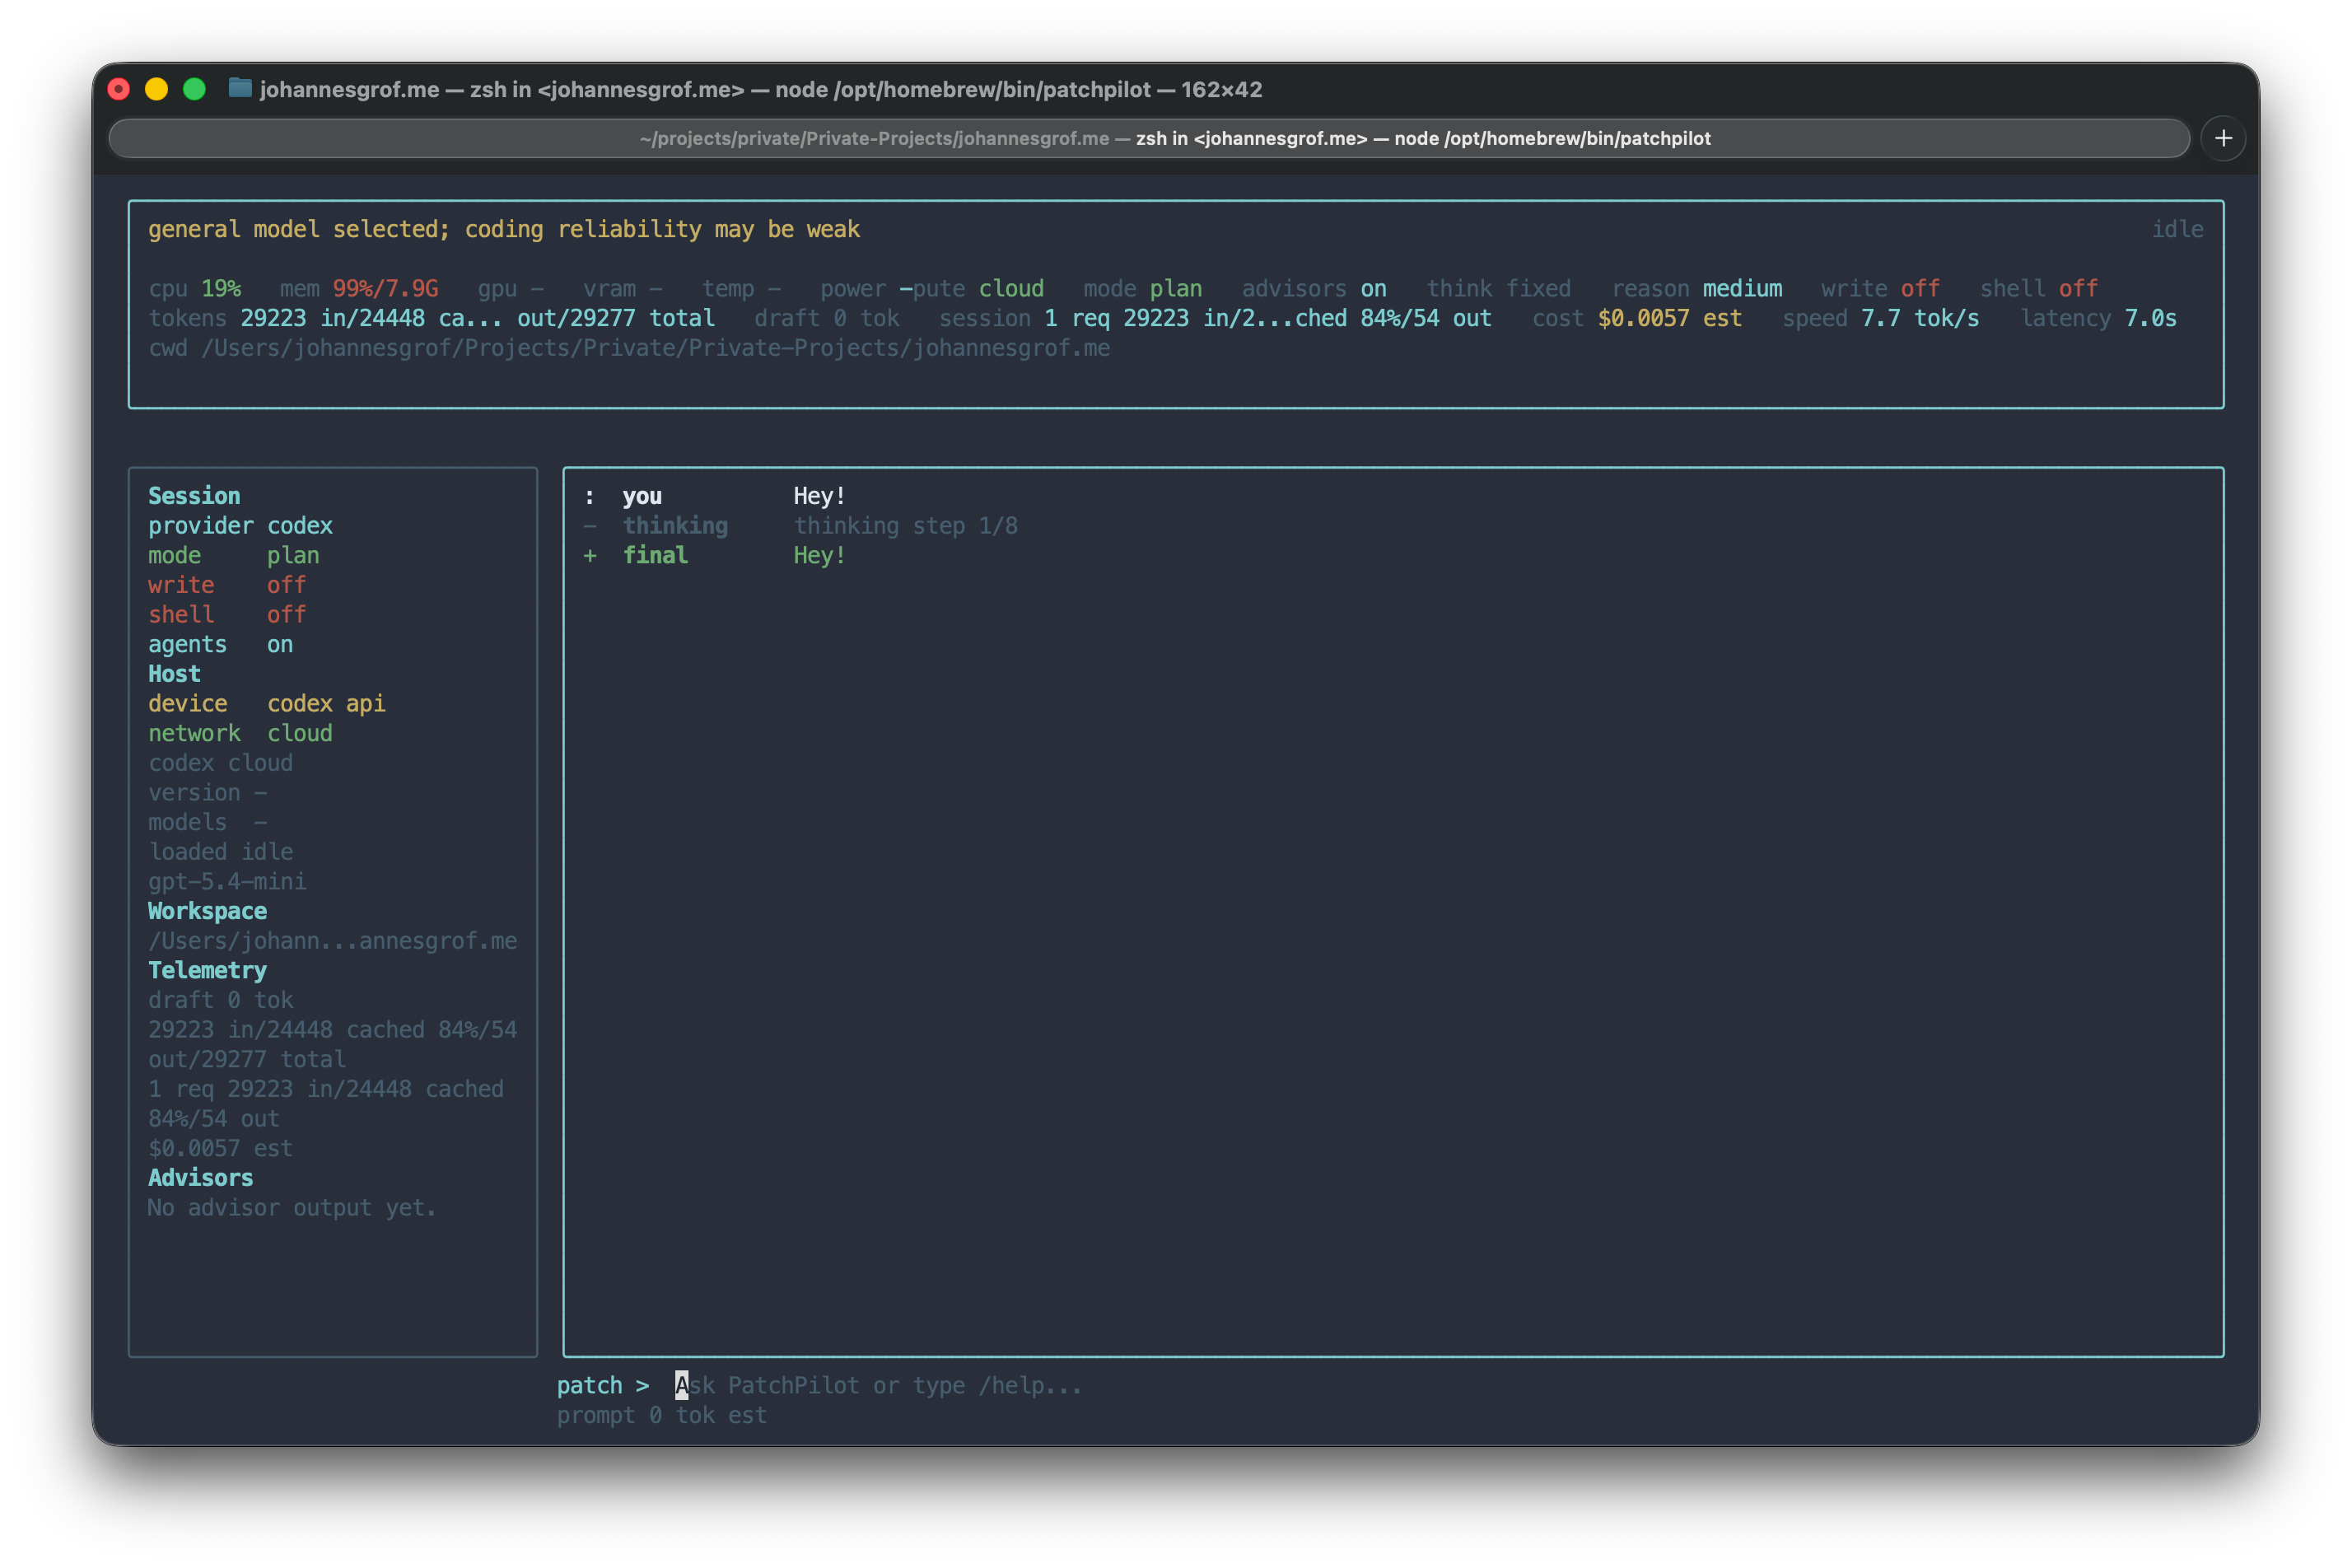This screenshot has width=2352, height=1568.
Task: Click the 'mode plan' entry in status bar
Action: click(x=1143, y=288)
